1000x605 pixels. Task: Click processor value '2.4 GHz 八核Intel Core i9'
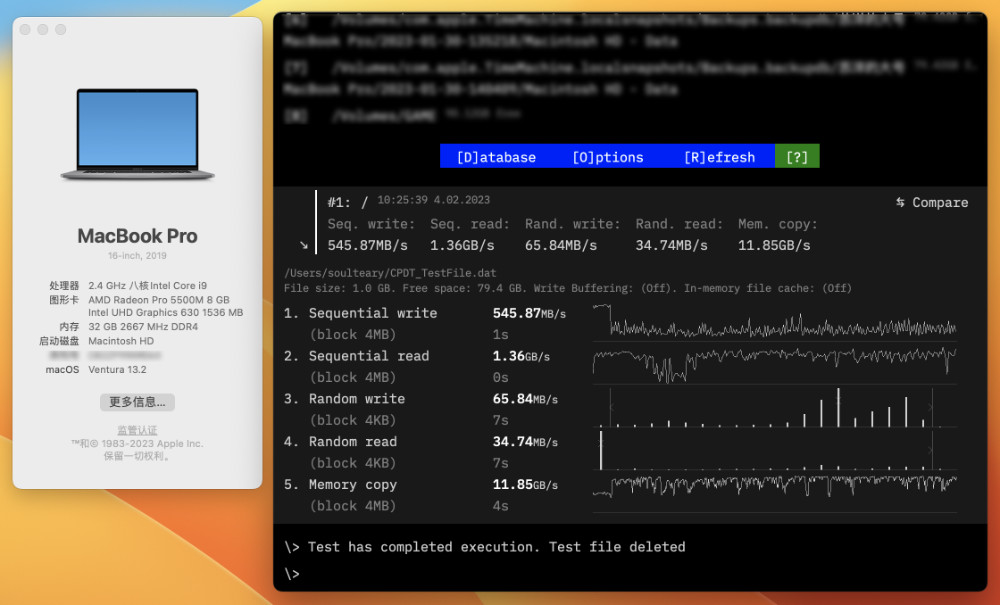[x=147, y=286]
